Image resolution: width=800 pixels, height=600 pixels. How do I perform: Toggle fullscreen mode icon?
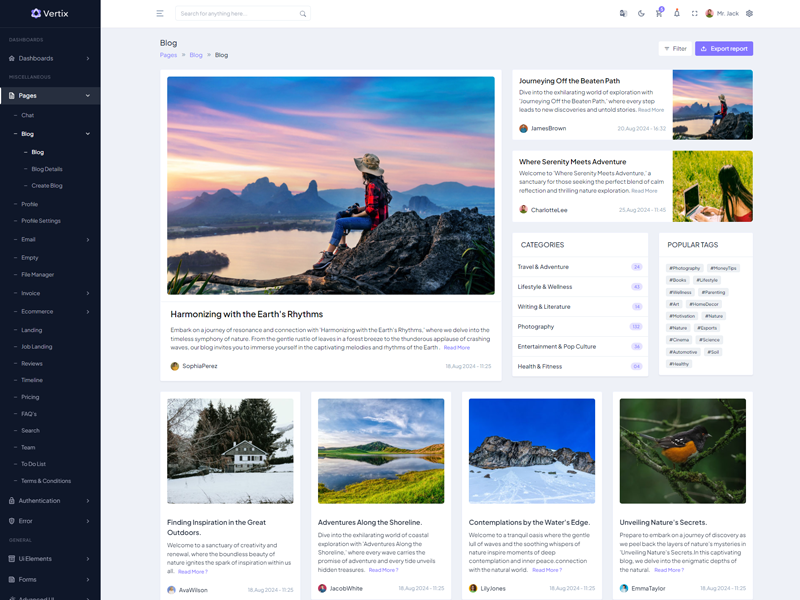click(x=695, y=13)
